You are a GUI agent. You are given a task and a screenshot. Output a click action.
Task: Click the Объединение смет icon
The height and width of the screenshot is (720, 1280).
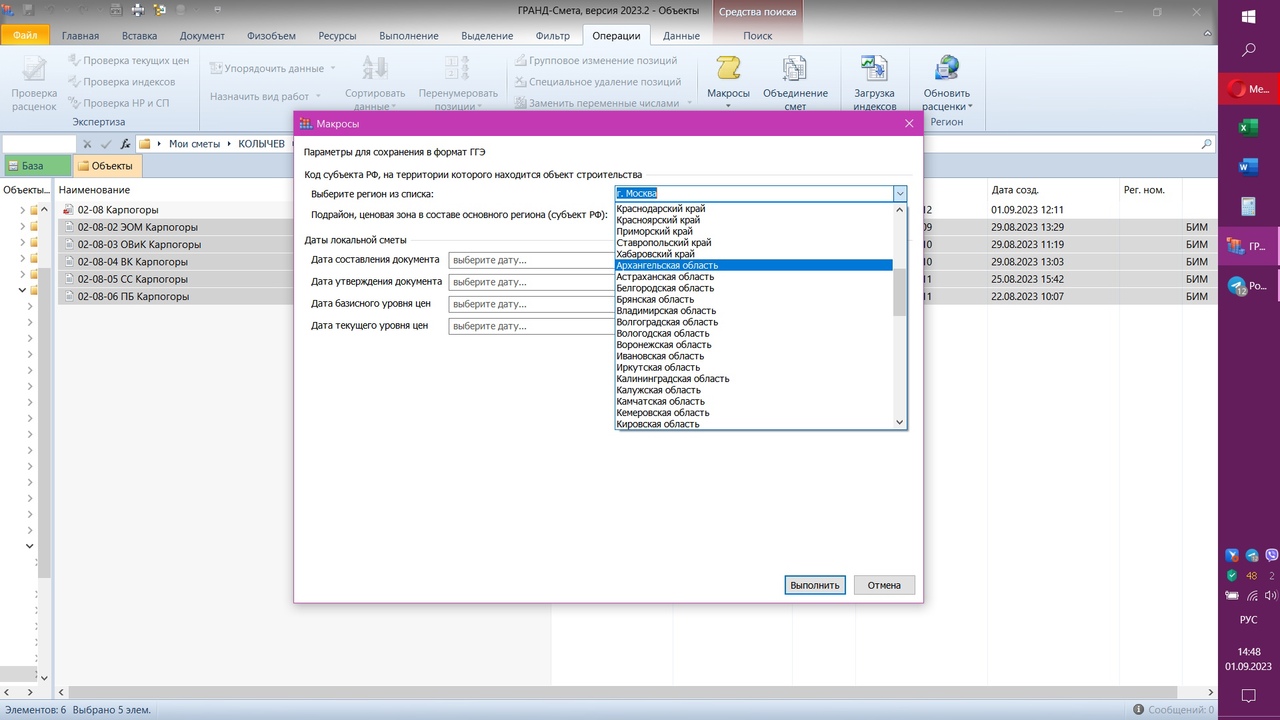(795, 72)
